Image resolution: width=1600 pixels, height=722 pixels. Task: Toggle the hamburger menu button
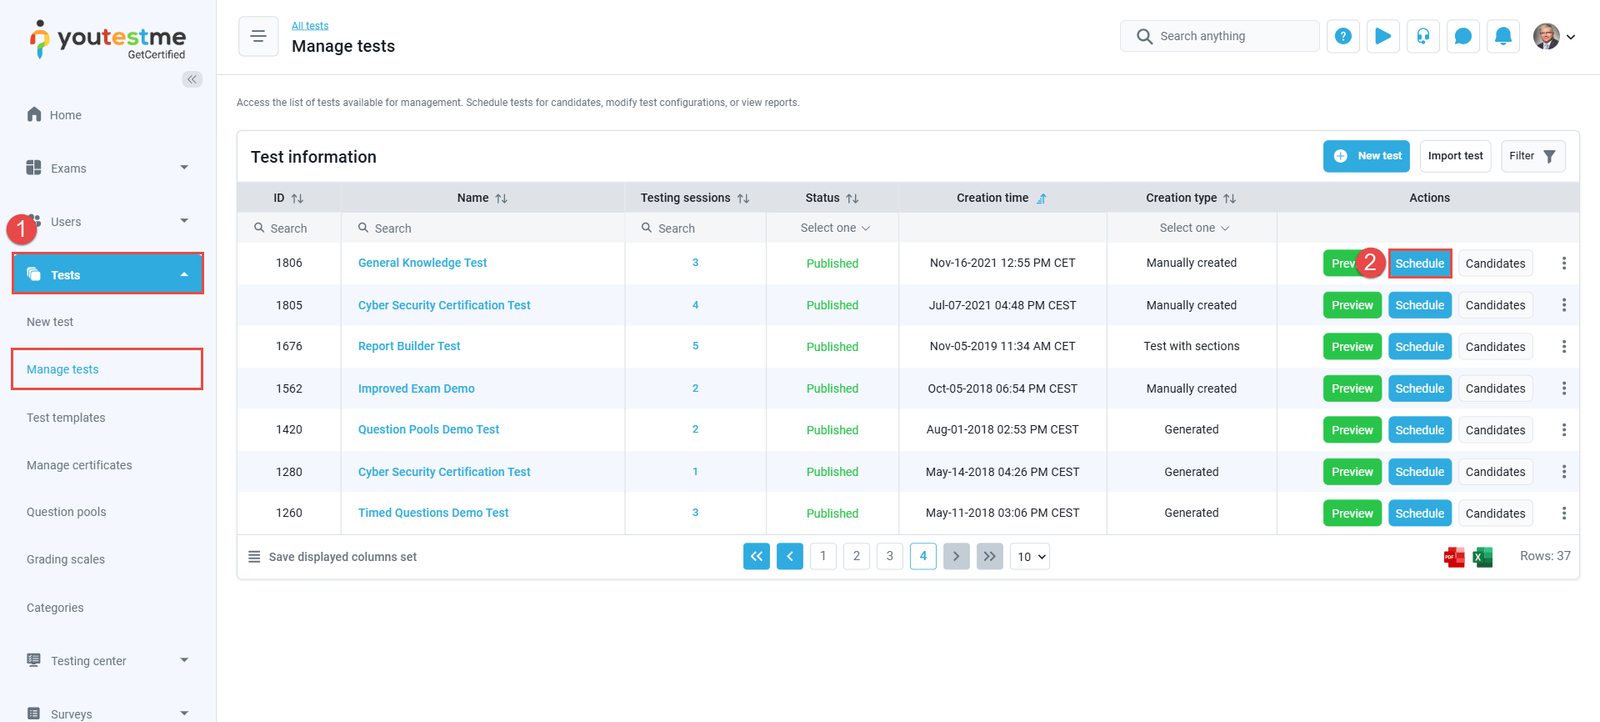(258, 37)
